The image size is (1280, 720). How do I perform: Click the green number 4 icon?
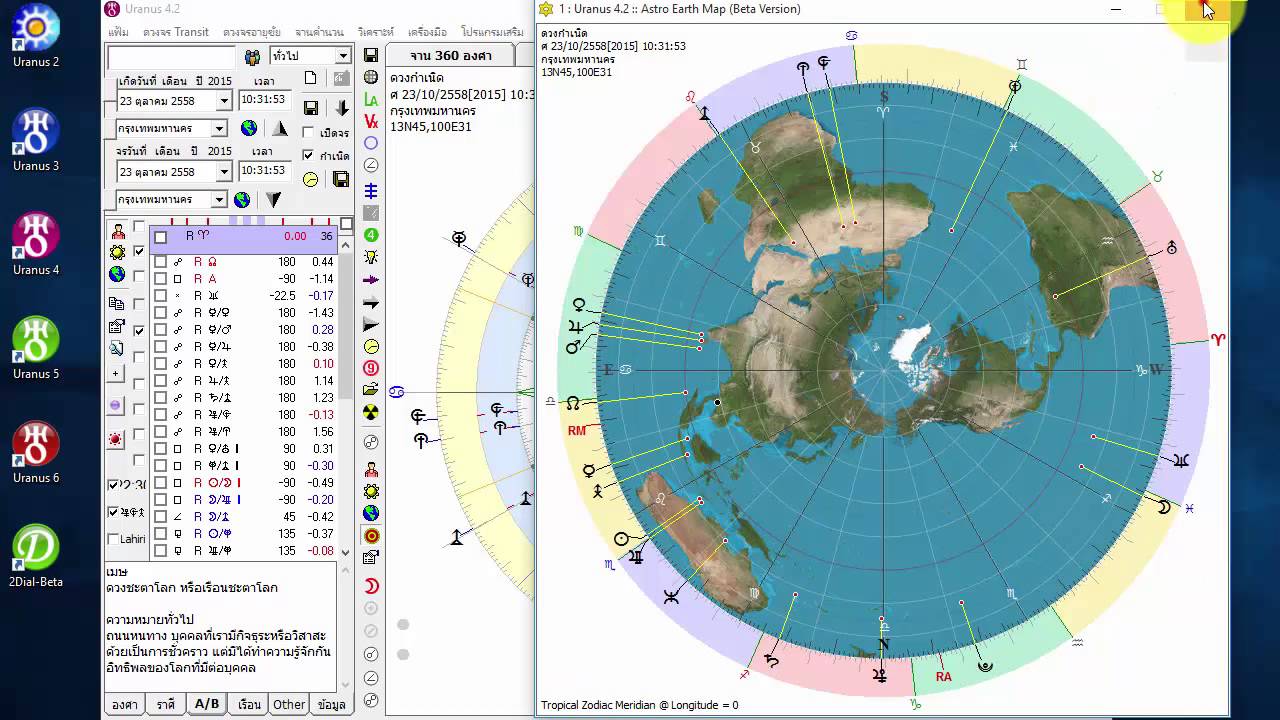(x=371, y=235)
